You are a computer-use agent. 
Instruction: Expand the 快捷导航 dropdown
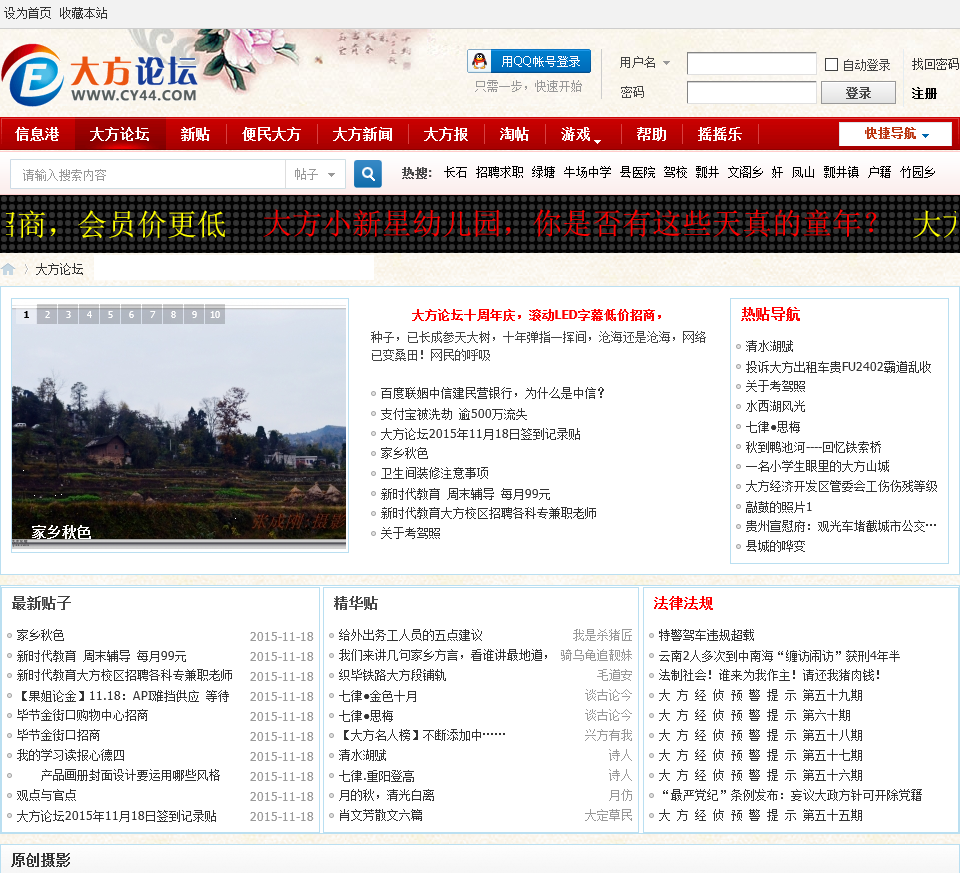[x=895, y=133]
